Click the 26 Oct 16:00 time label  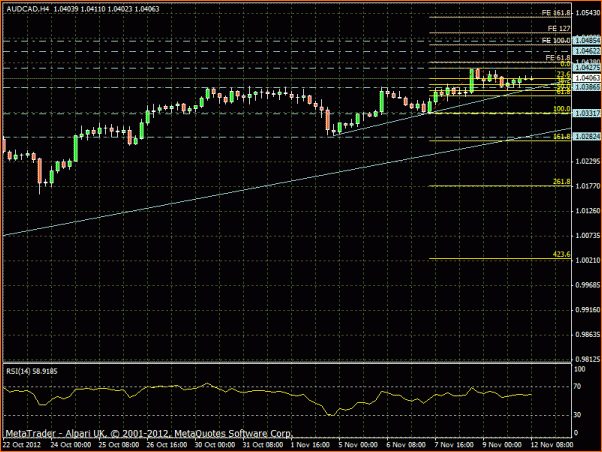point(167,445)
